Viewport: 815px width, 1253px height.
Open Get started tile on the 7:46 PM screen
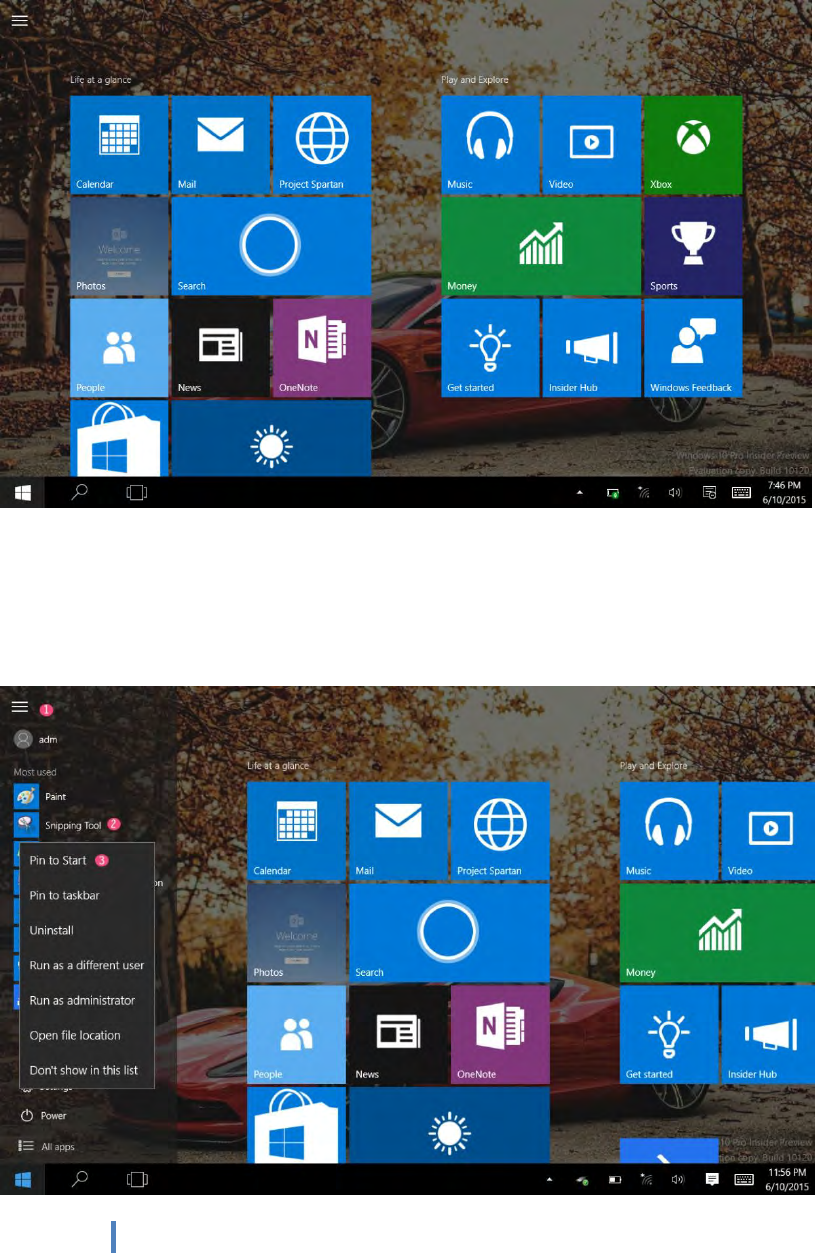click(x=490, y=347)
